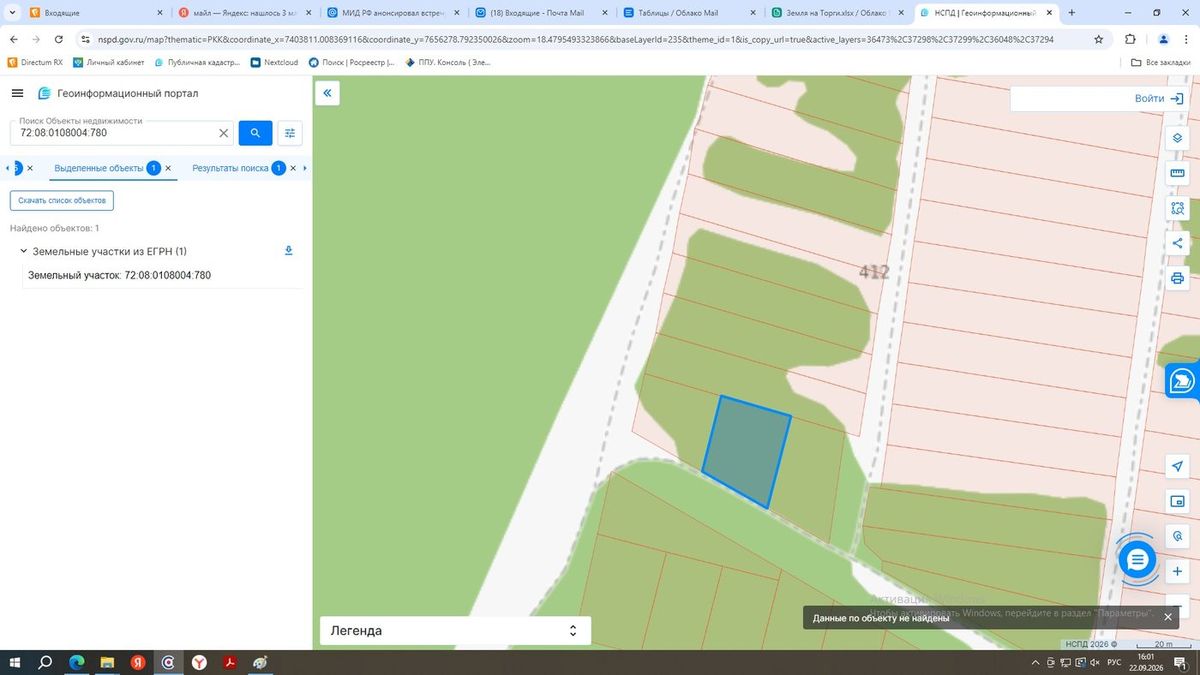Zoom in on the map with plus
Image resolution: width=1200 pixels, height=675 pixels.
point(1177,571)
